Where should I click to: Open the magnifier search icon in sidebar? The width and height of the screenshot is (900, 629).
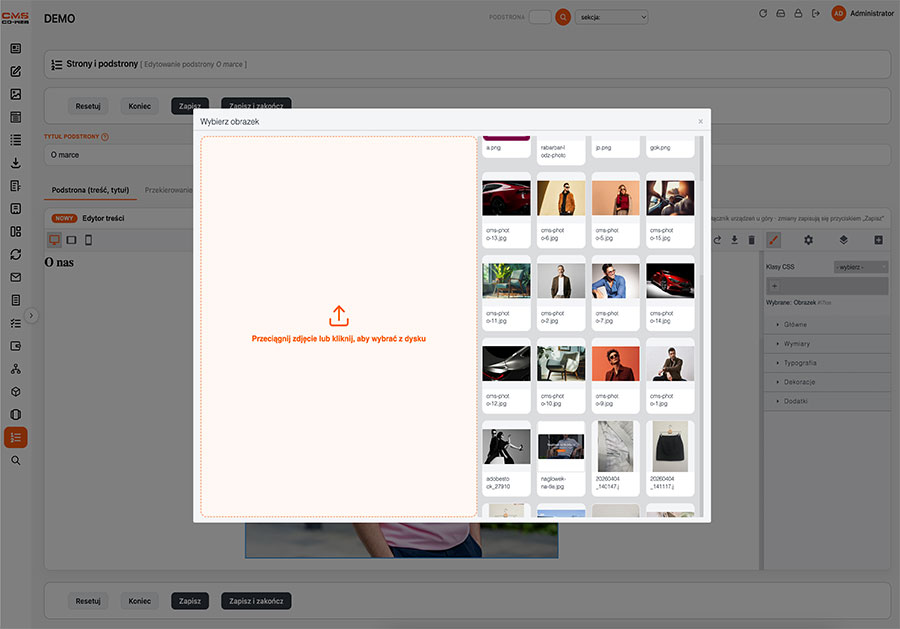[x=15, y=460]
